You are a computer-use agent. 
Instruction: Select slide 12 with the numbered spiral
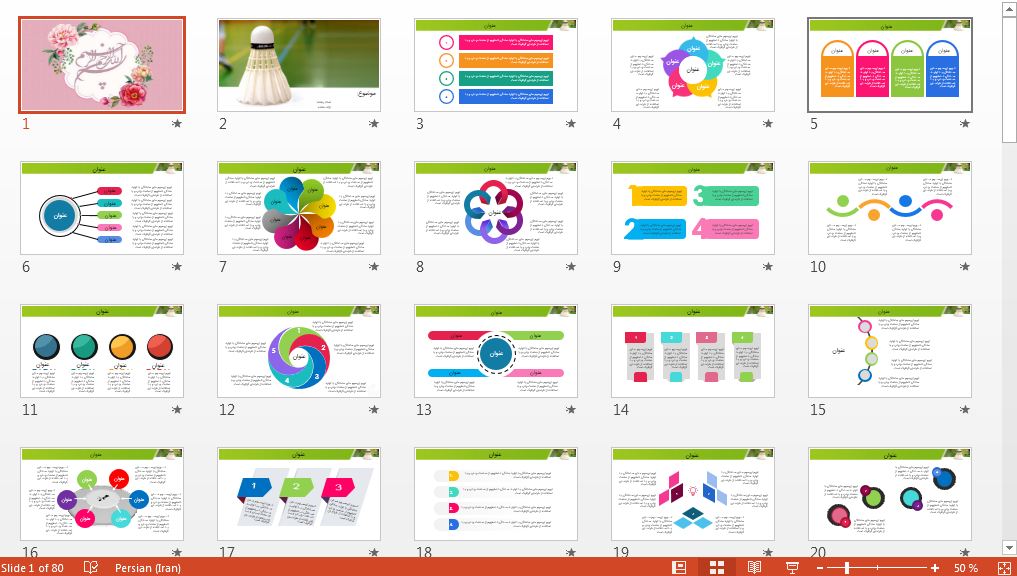pos(299,351)
